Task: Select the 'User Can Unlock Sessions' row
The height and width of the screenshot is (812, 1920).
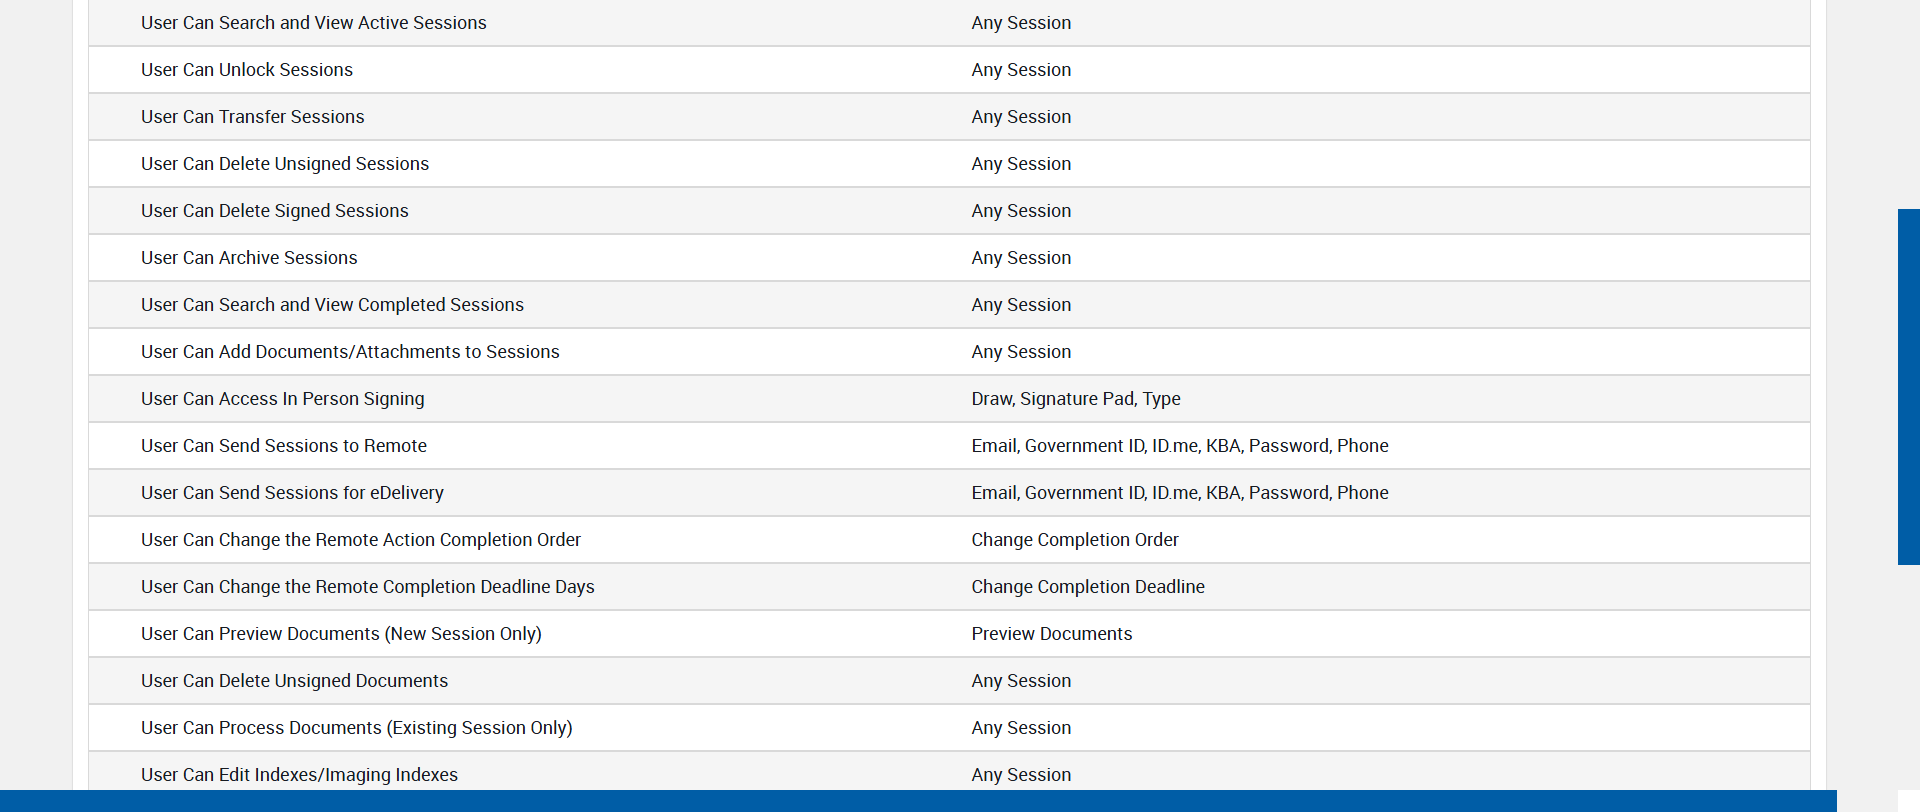Action: [247, 70]
